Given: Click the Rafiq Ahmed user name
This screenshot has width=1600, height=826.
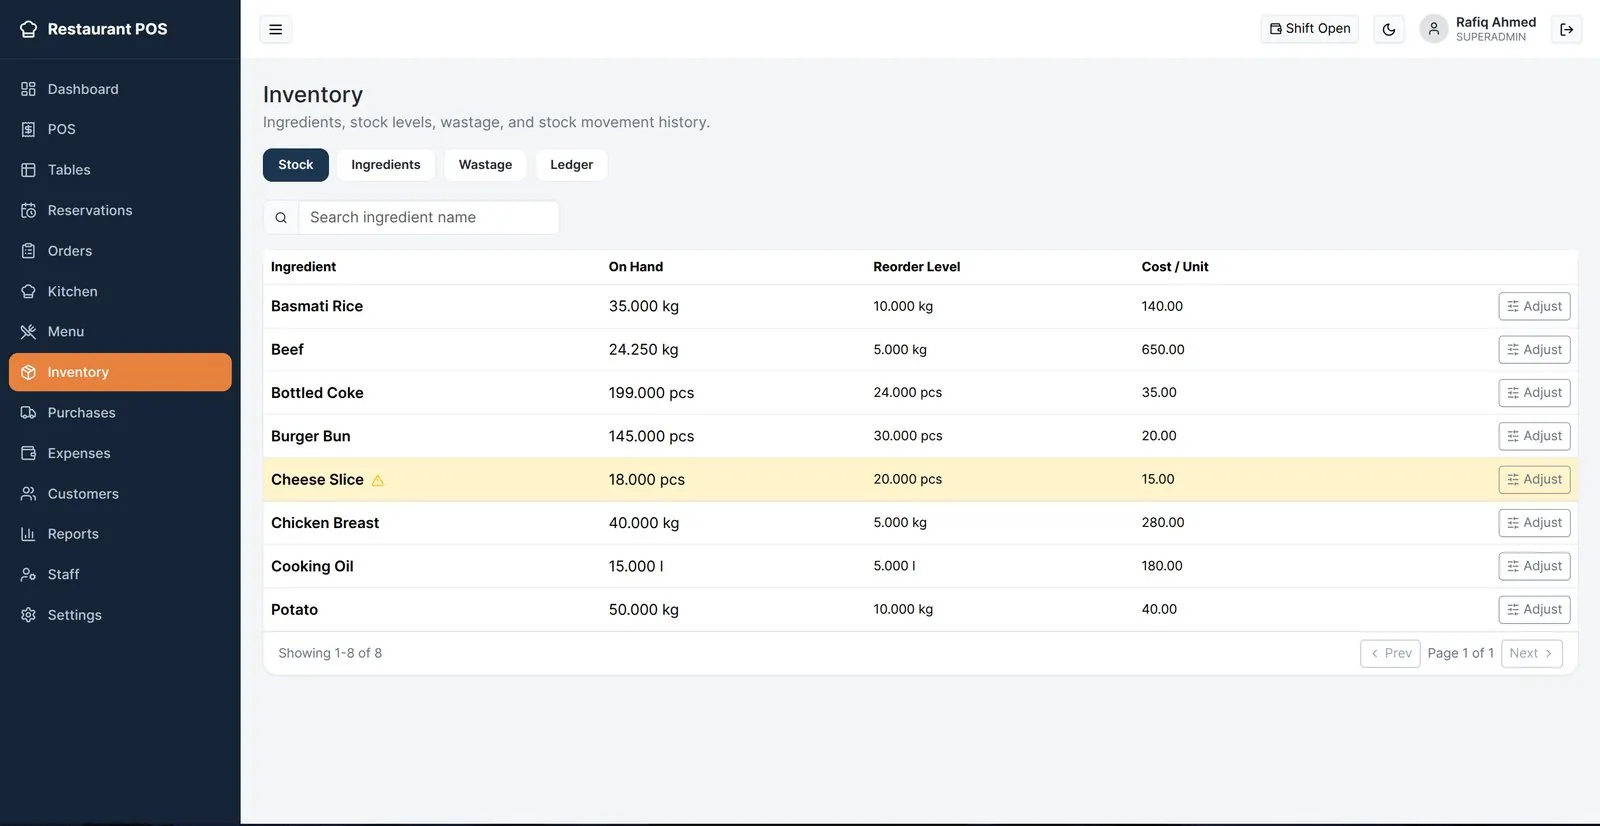Looking at the screenshot, I should [1496, 22].
